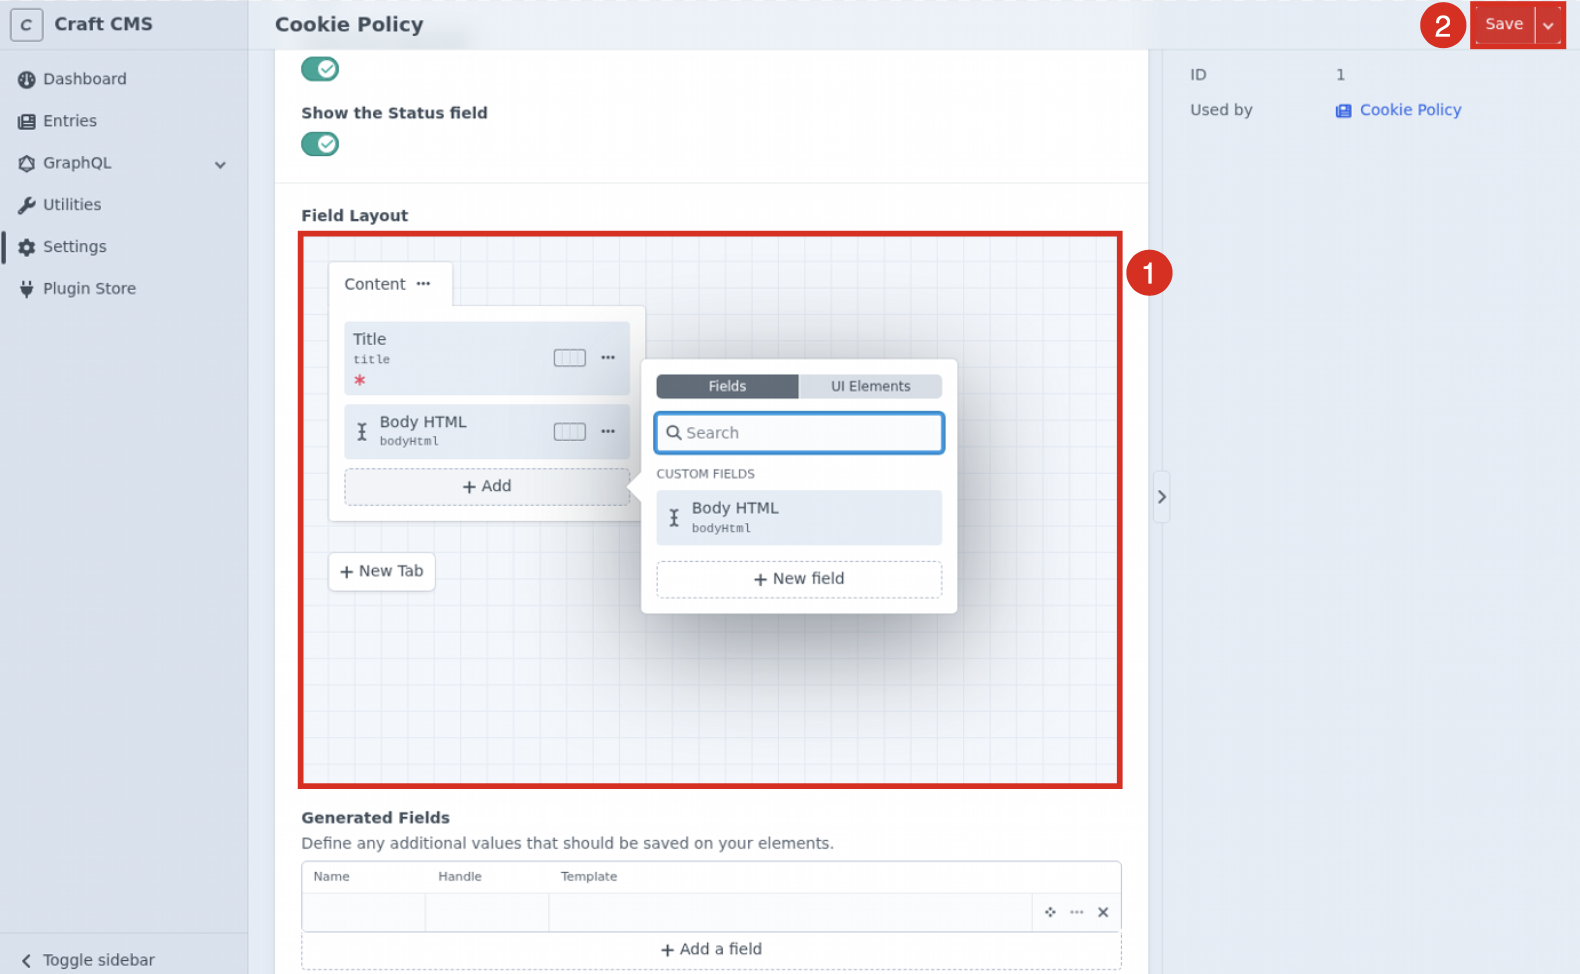Screen dimensions: 1580x974
Task: Click Toggle sidebar
Action: pos(87,960)
